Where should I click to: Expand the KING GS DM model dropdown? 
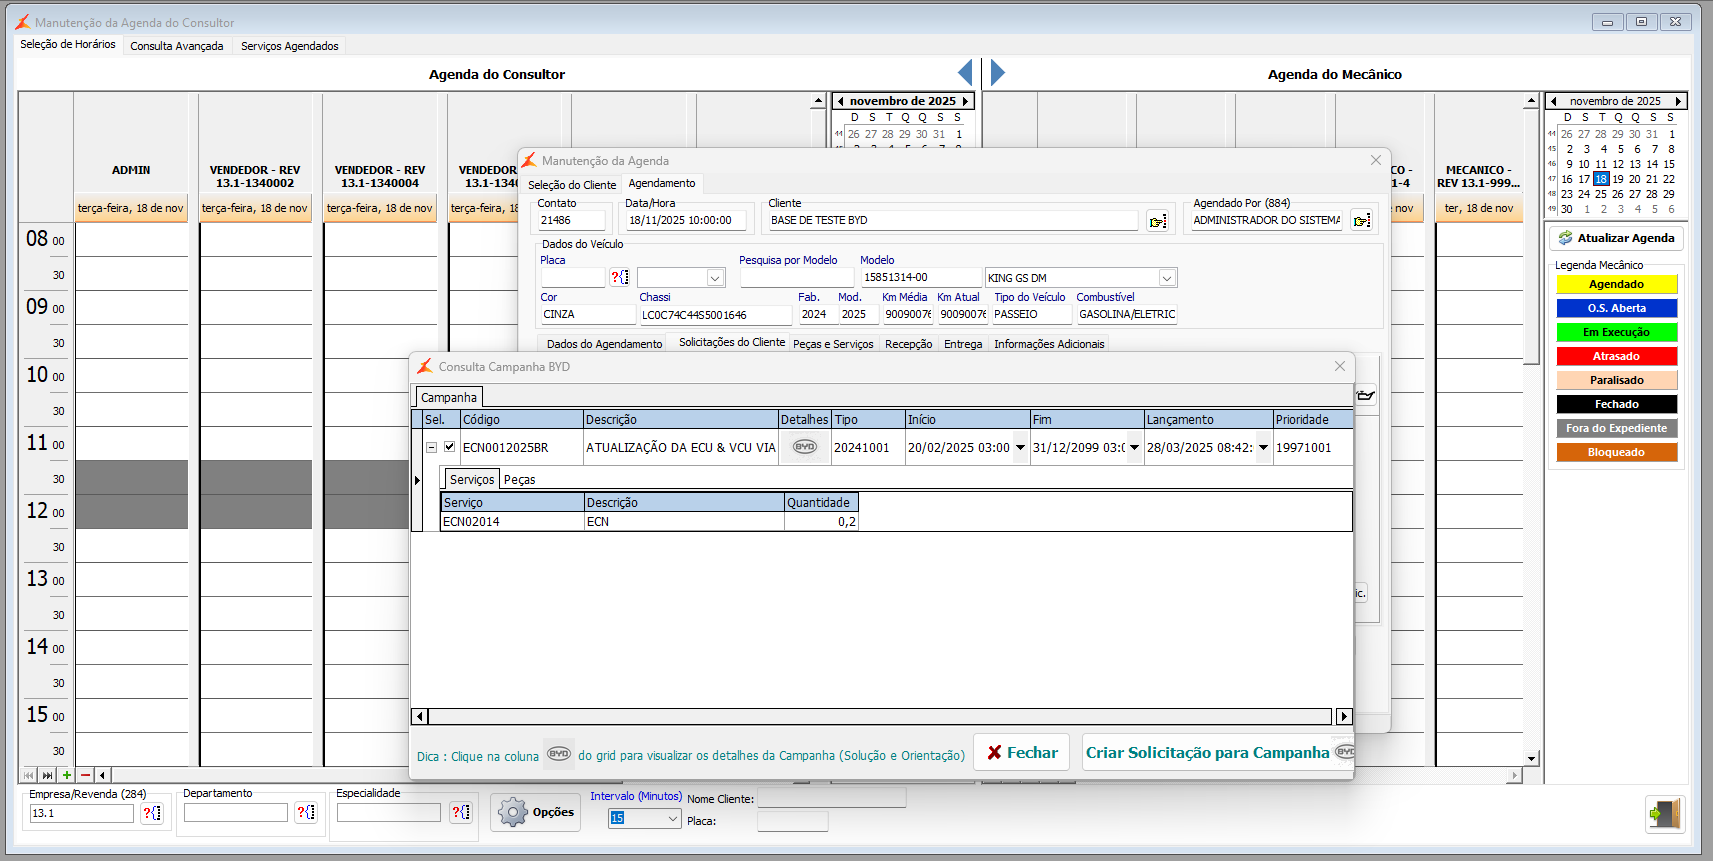1166,278
